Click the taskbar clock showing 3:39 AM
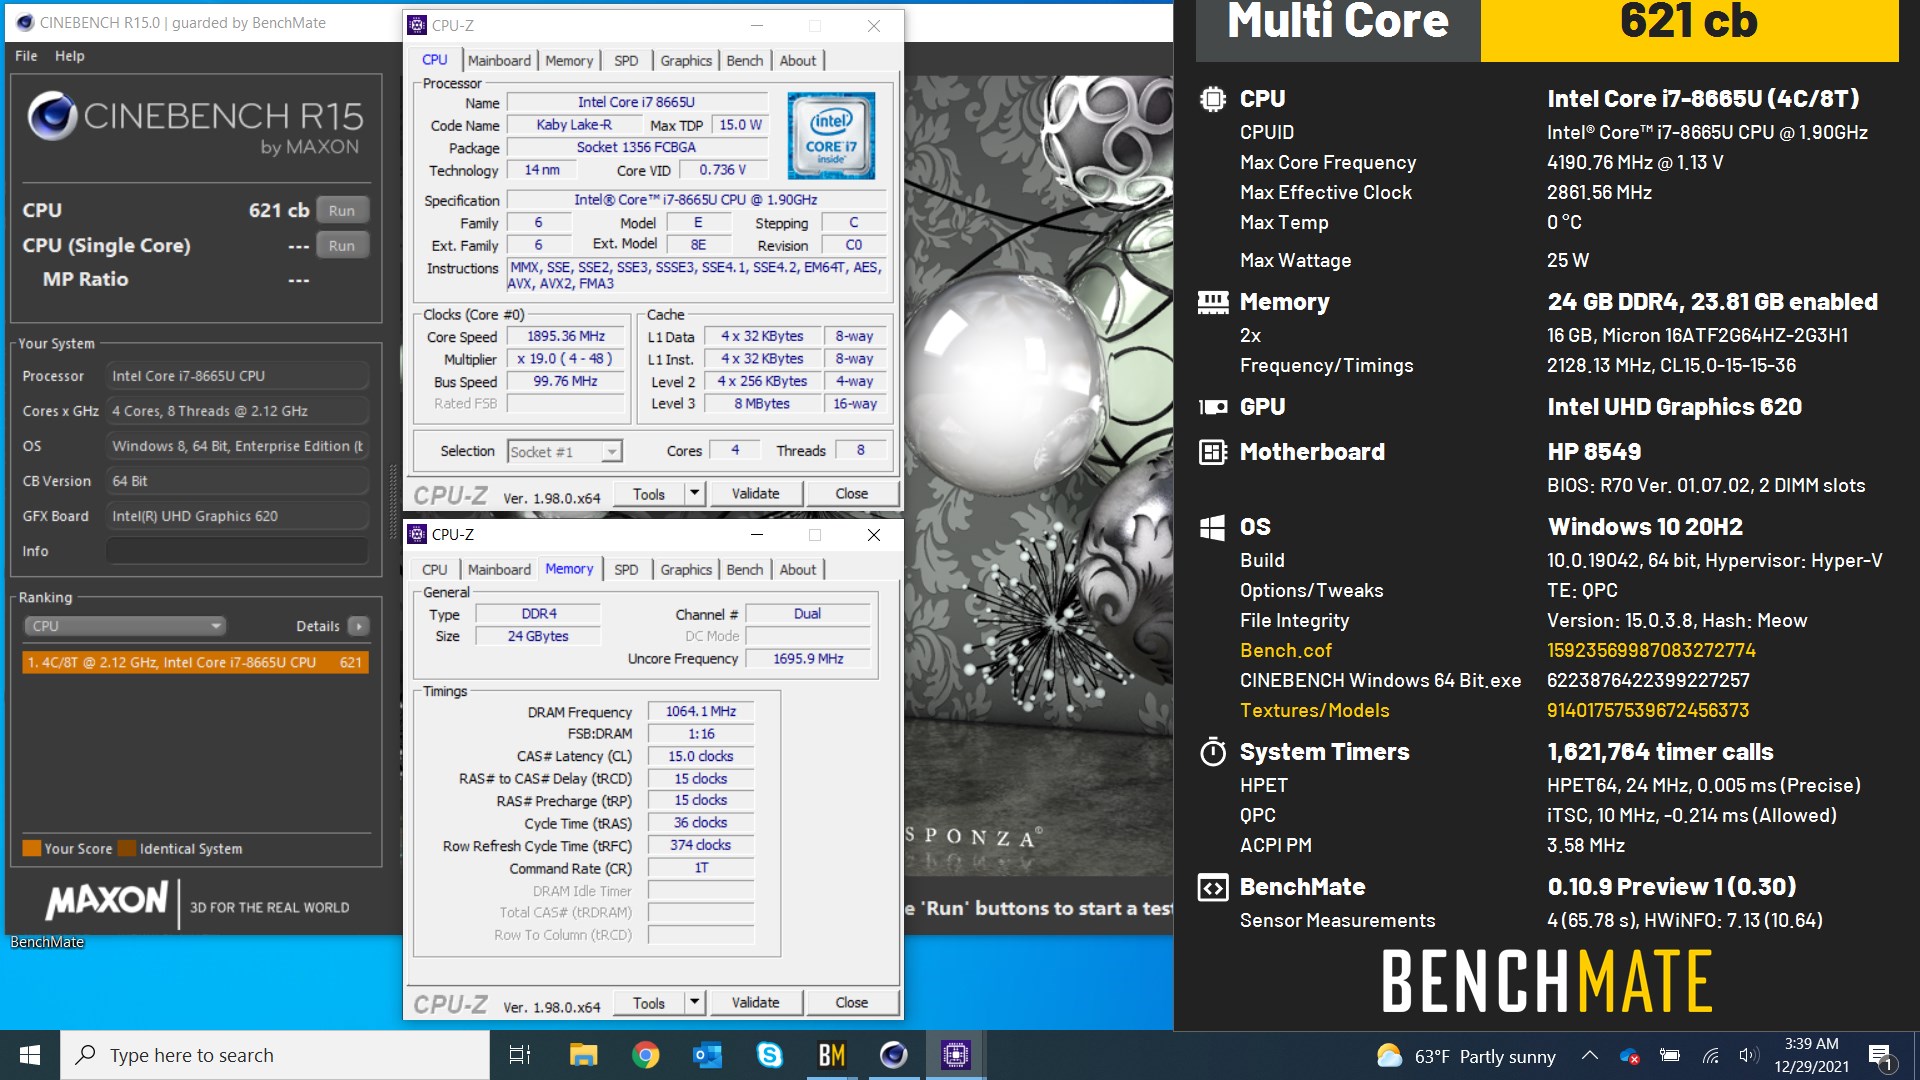1920x1080 pixels. [1811, 1055]
